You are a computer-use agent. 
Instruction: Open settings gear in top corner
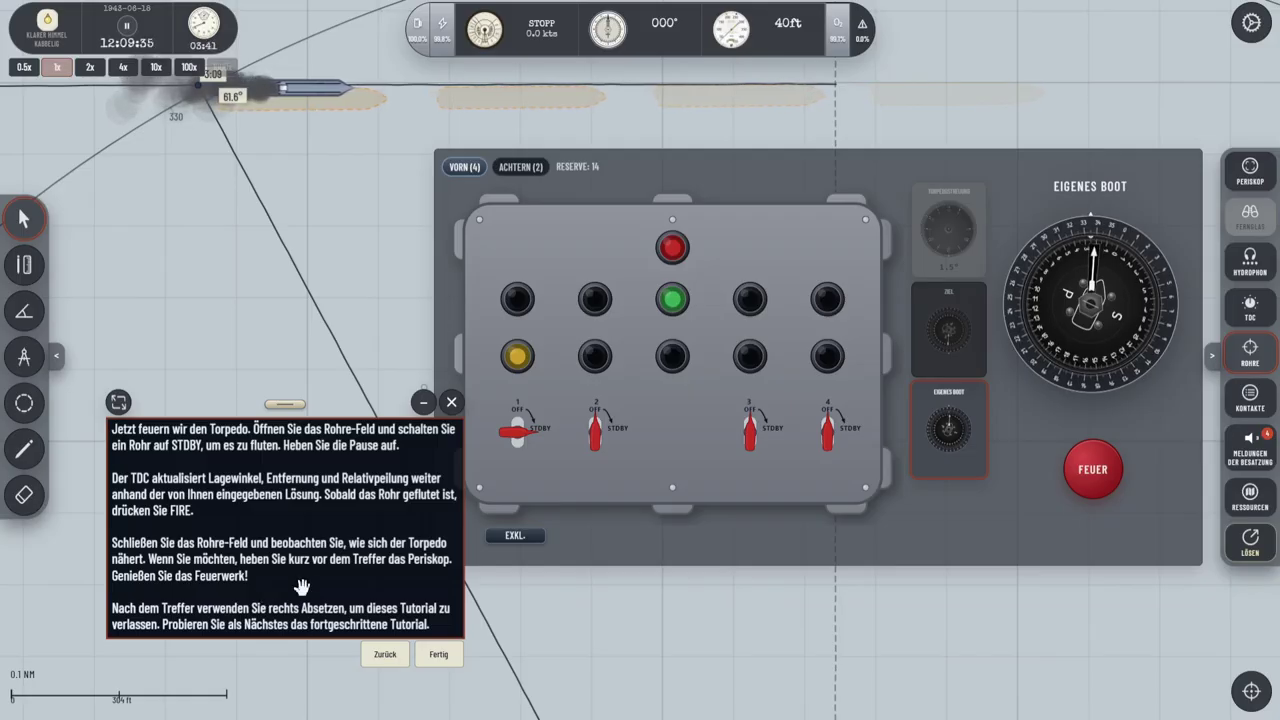pos(1251,22)
